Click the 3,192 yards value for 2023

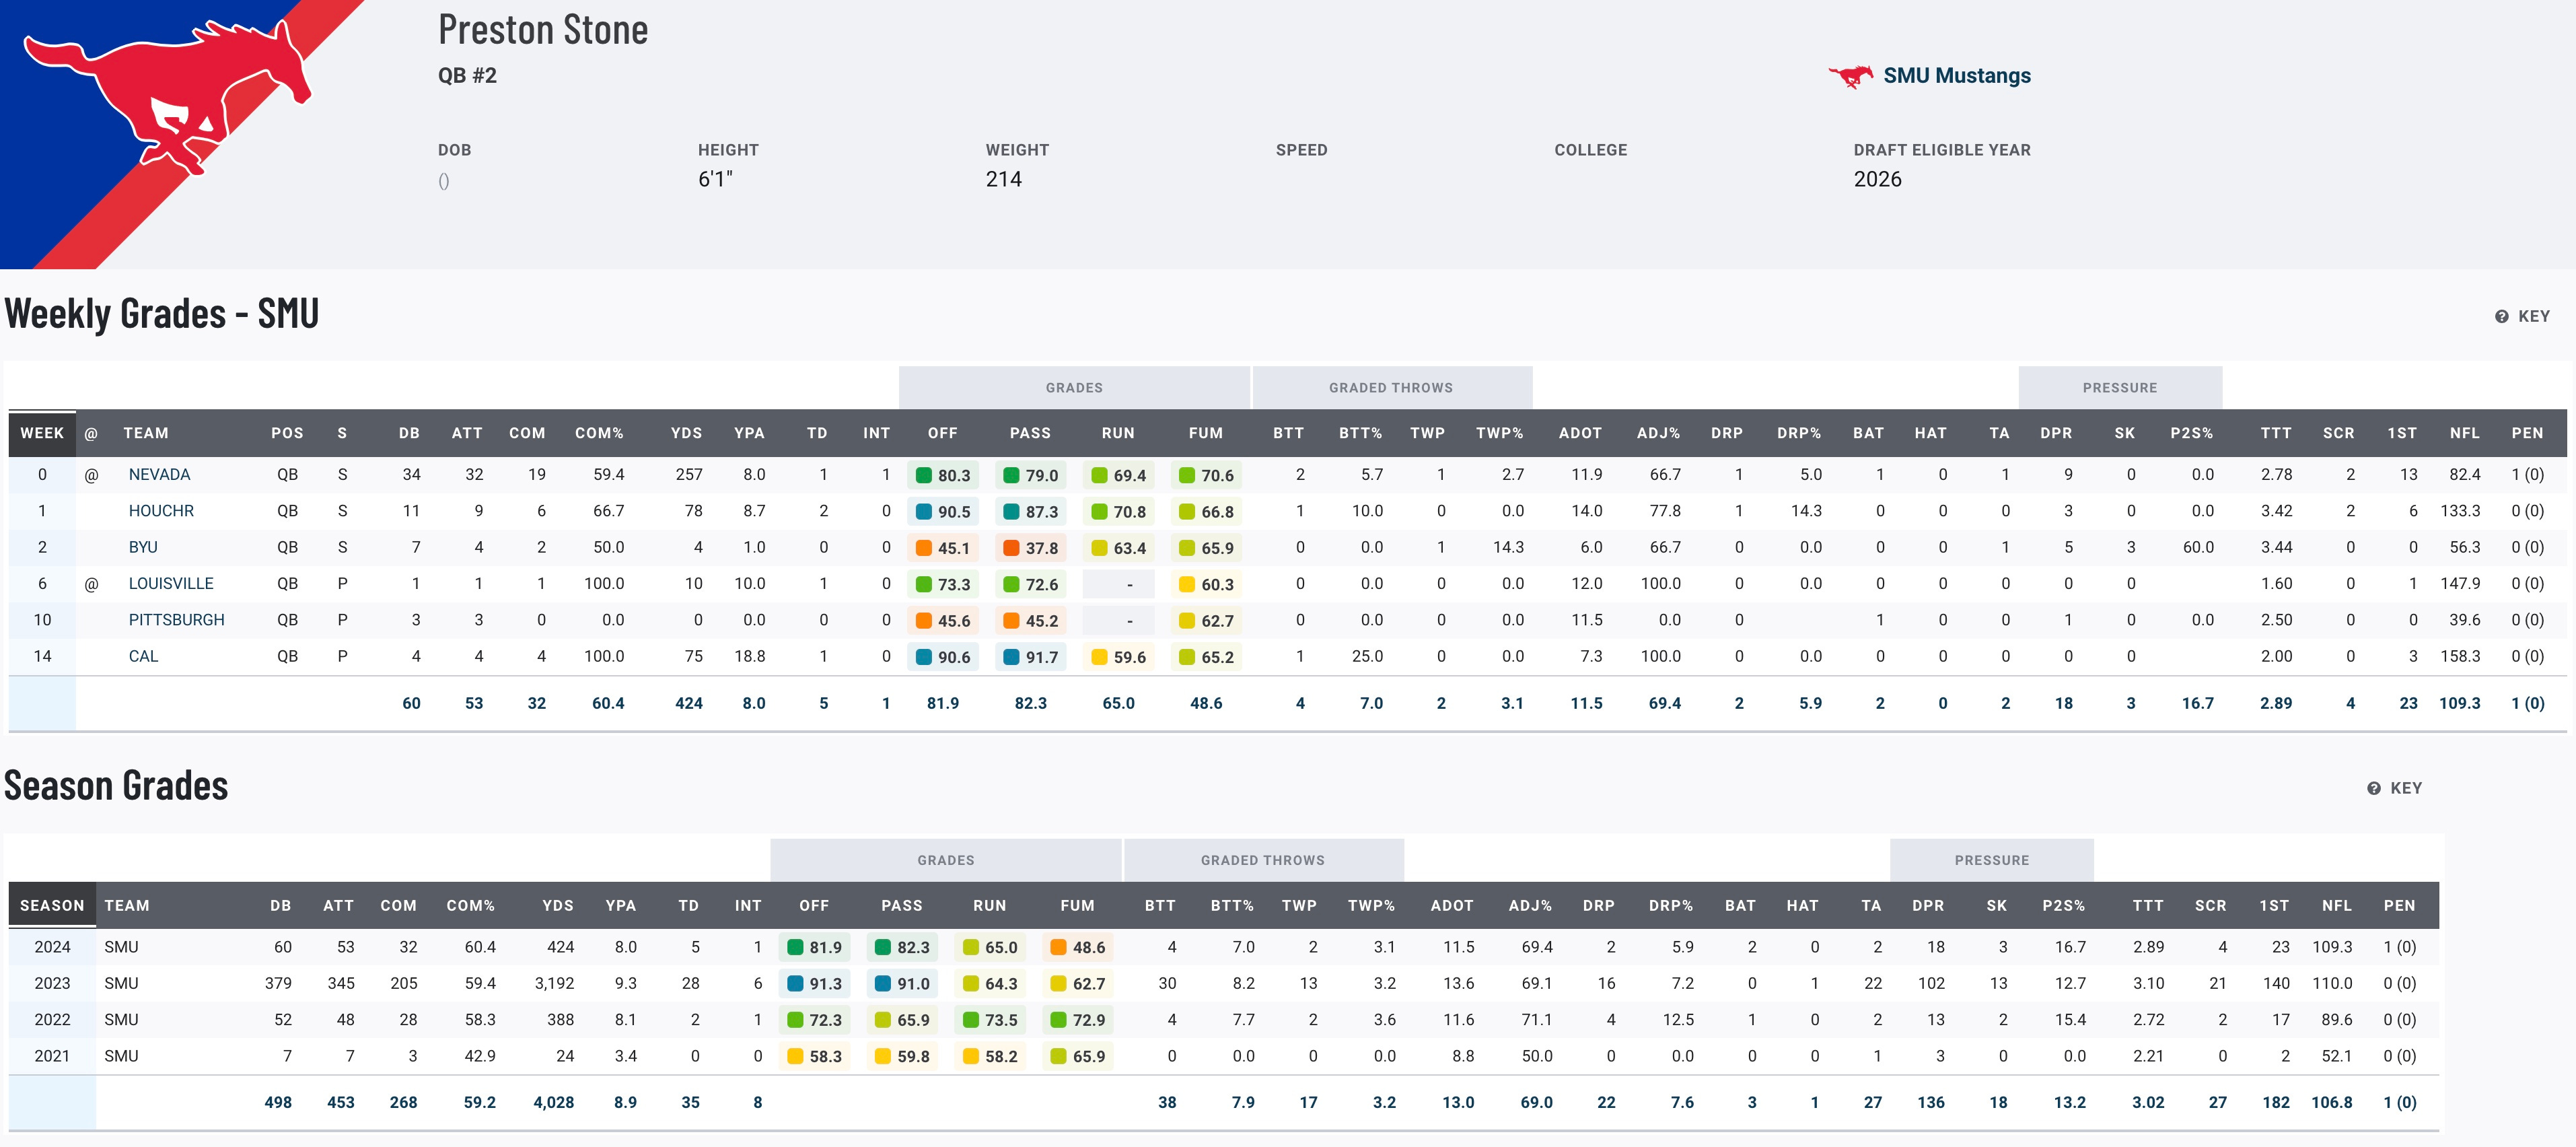click(x=554, y=983)
